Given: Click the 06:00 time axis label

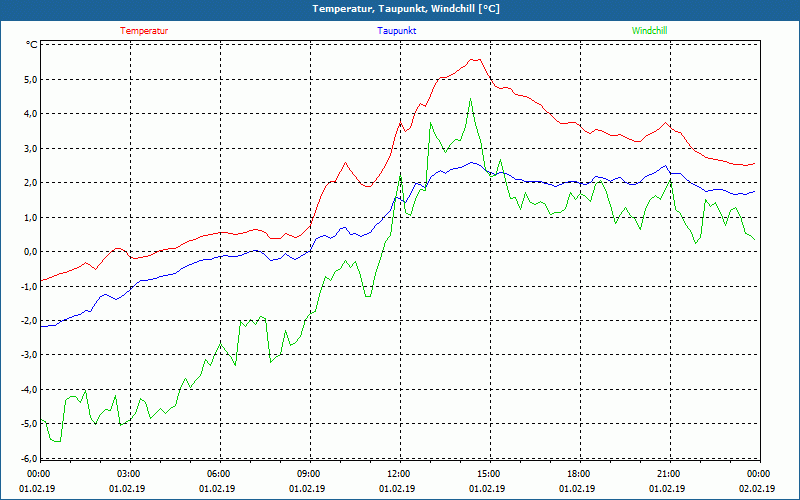Looking at the screenshot, I should pyautogui.click(x=217, y=474).
